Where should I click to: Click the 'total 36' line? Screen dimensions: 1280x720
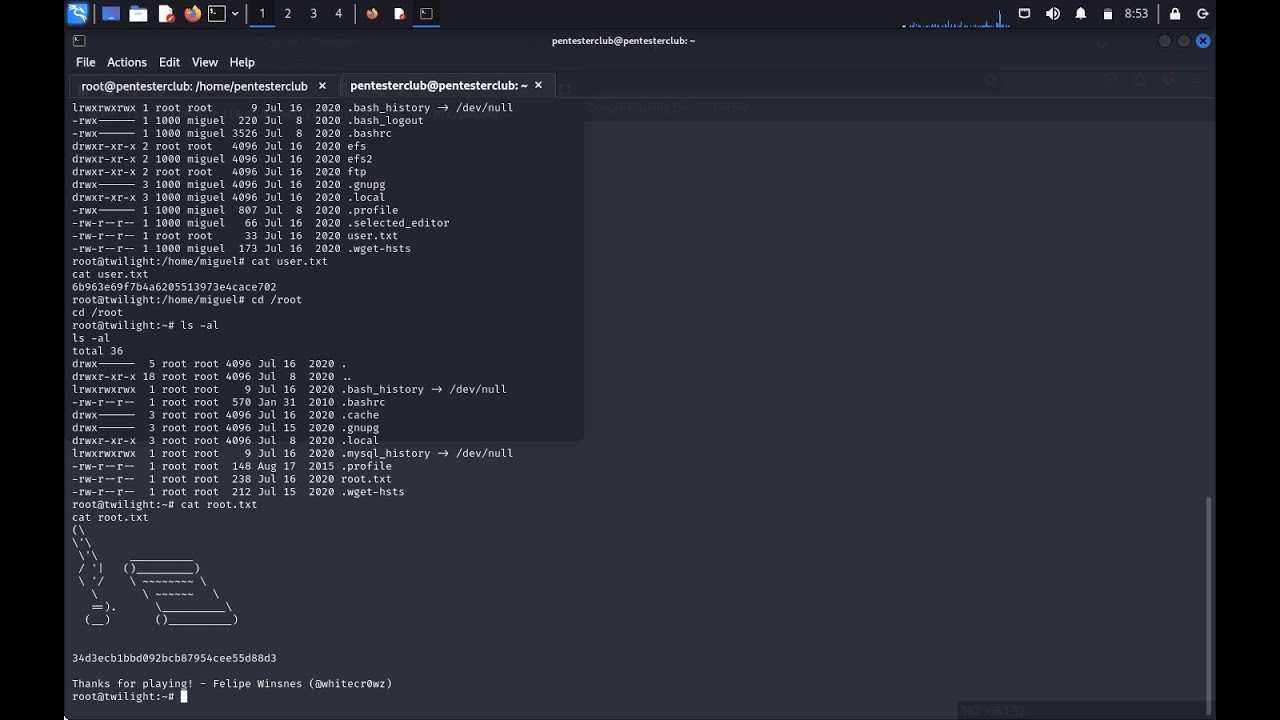pyautogui.click(x=97, y=351)
